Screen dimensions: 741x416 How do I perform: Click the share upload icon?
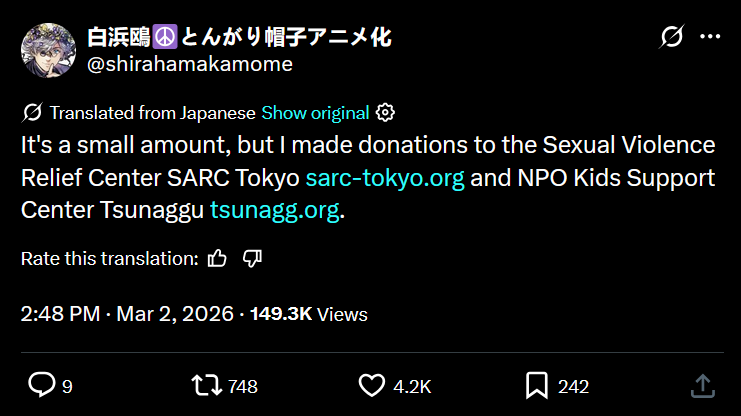click(702, 385)
